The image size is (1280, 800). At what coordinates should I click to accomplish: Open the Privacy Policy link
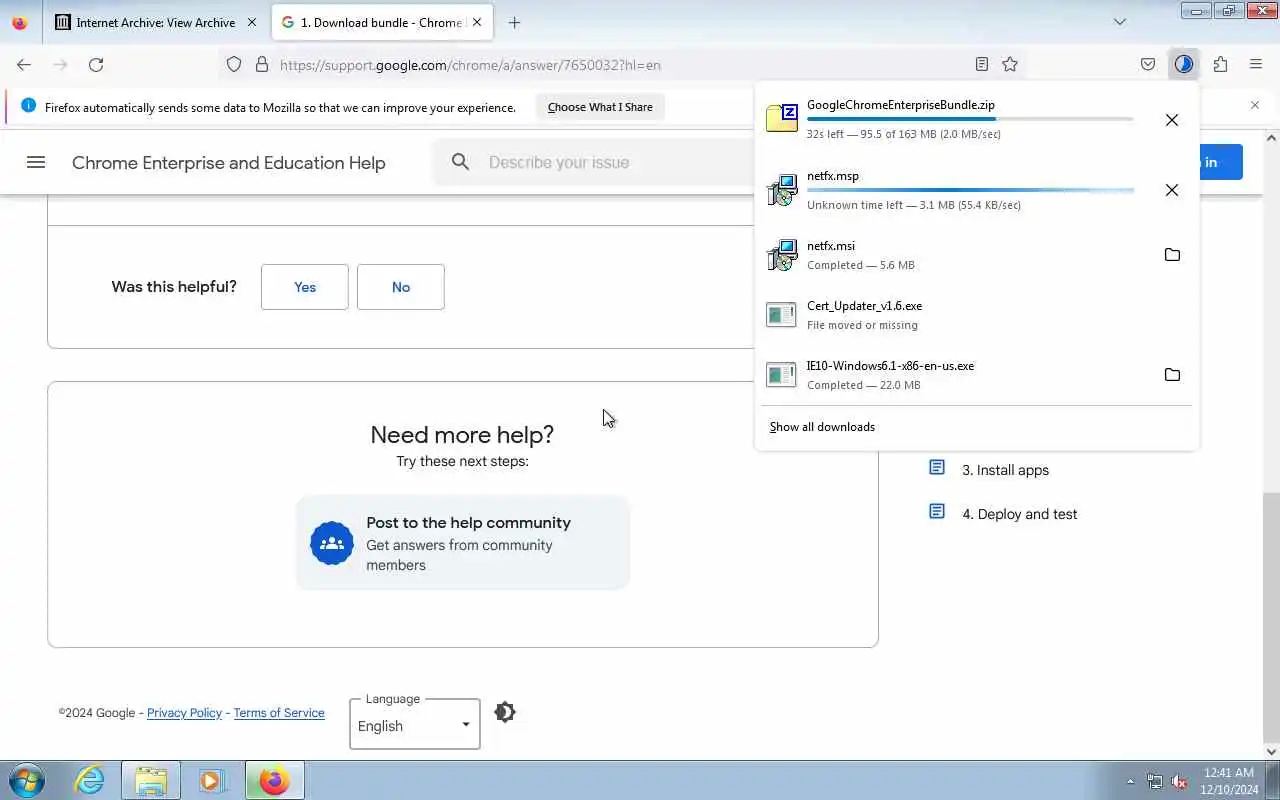pyautogui.click(x=184, y=713)
